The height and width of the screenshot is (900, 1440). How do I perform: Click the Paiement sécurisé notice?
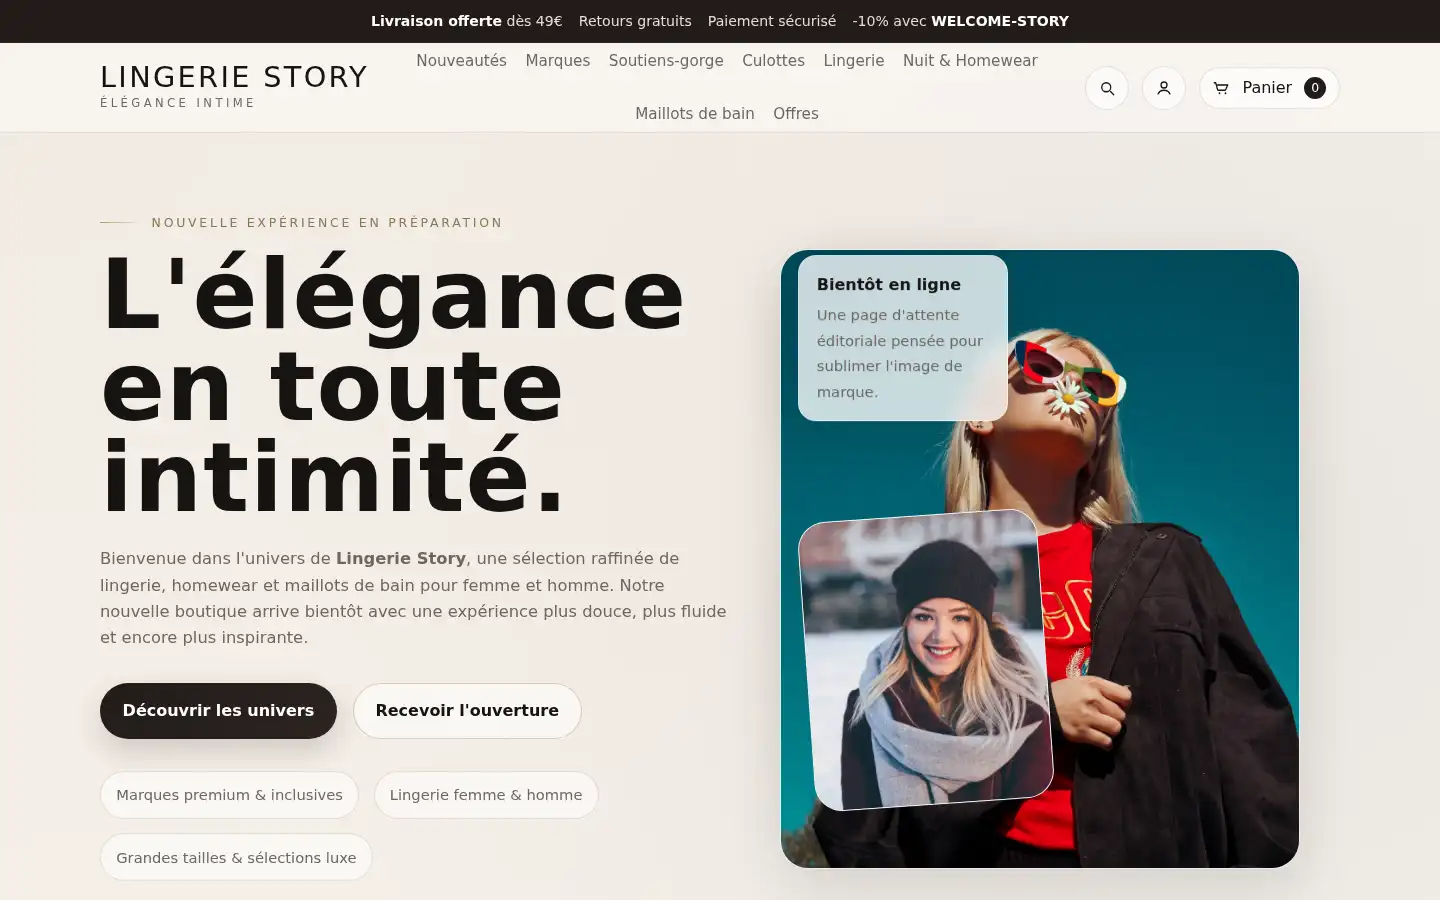click(772, 21)
